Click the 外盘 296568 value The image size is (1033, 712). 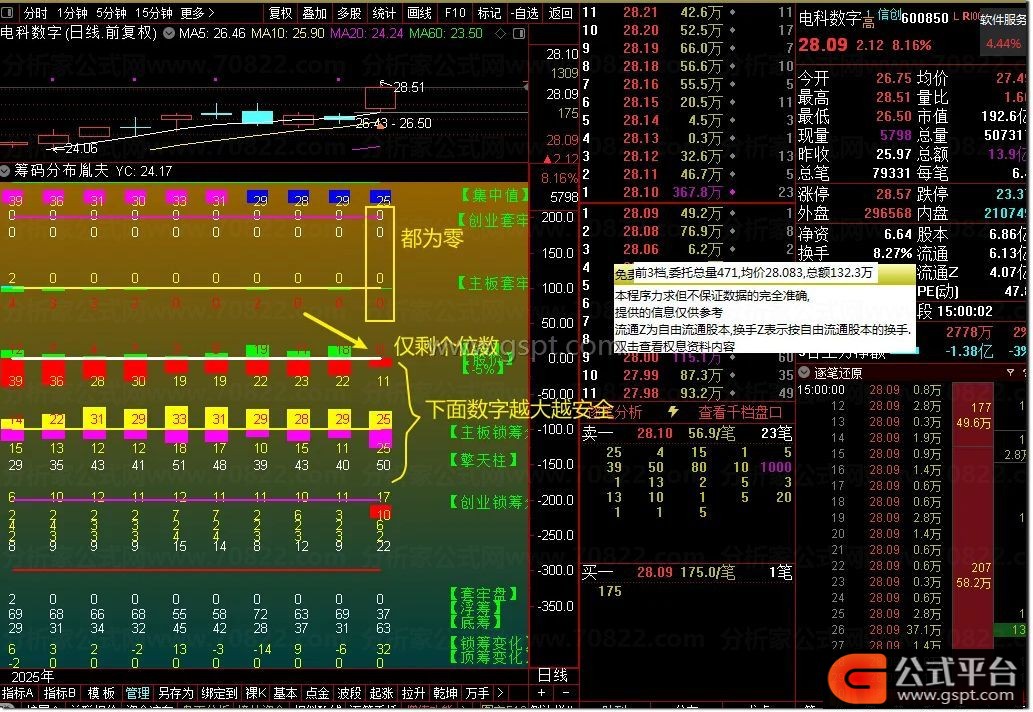[x=888, y=214]
